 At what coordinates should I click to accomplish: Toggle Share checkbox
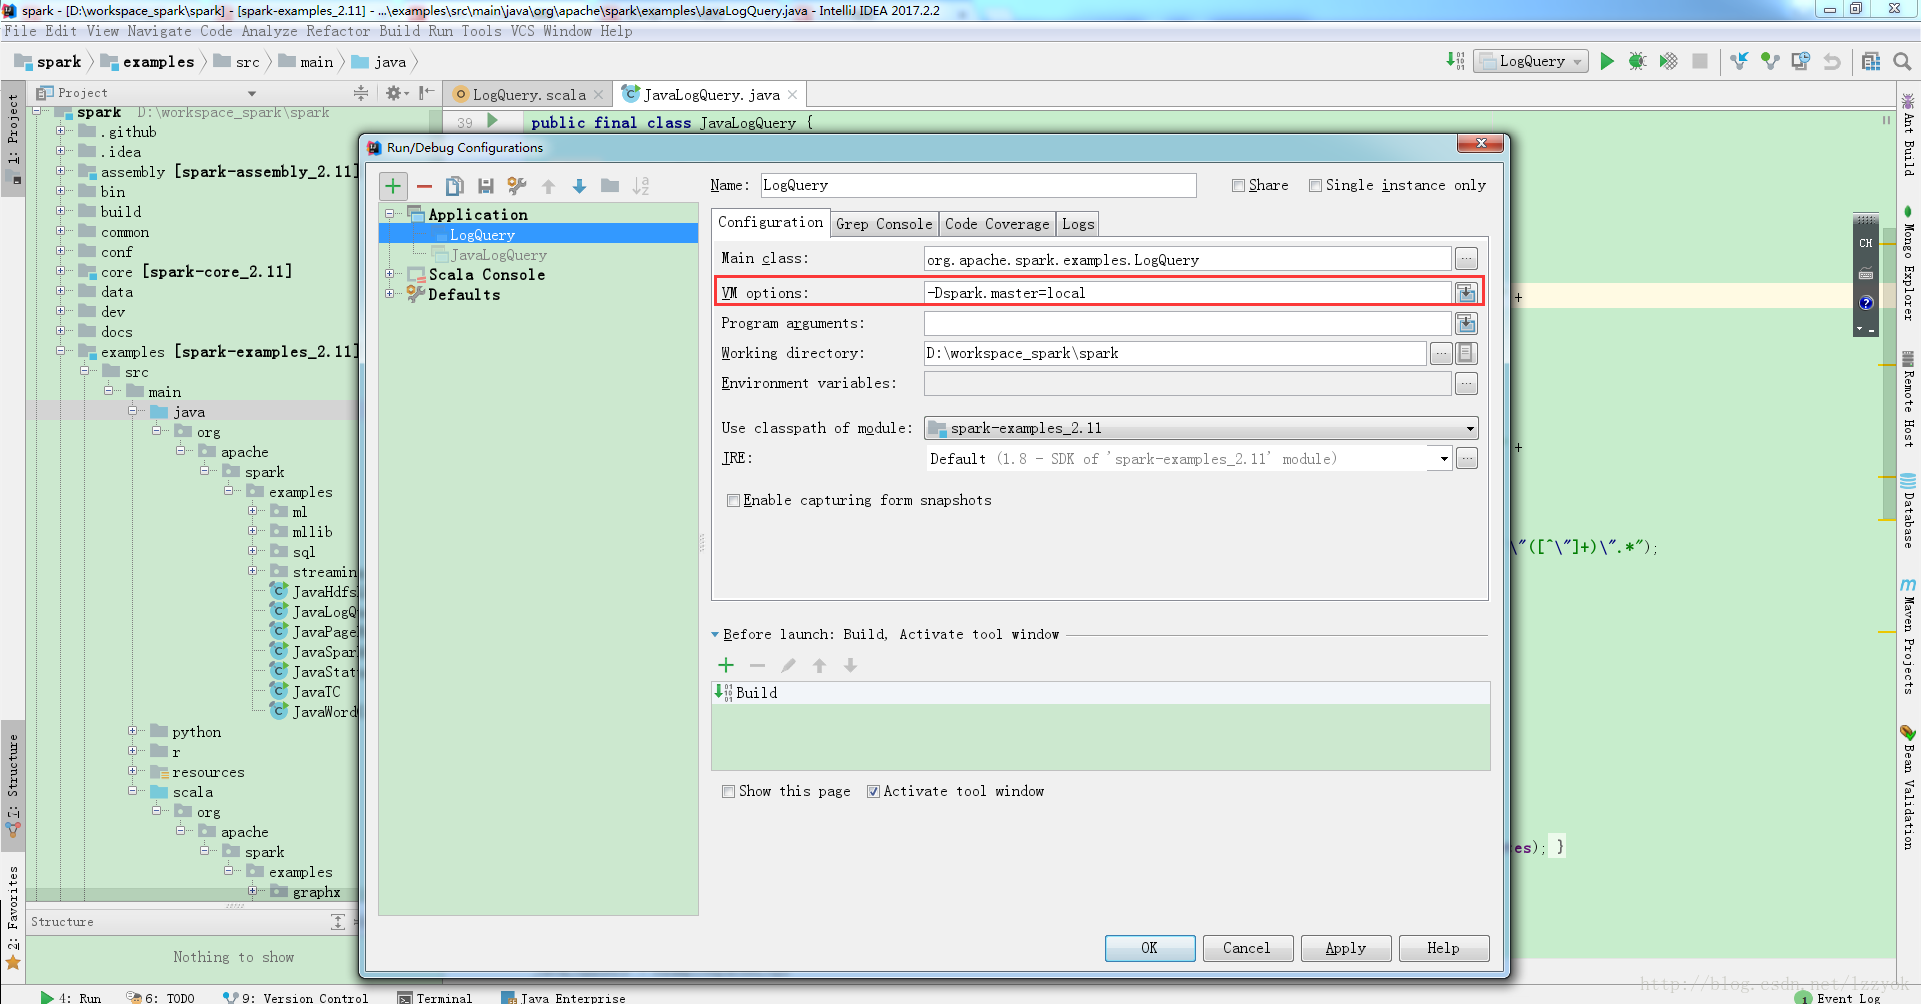coord(1238,185)
